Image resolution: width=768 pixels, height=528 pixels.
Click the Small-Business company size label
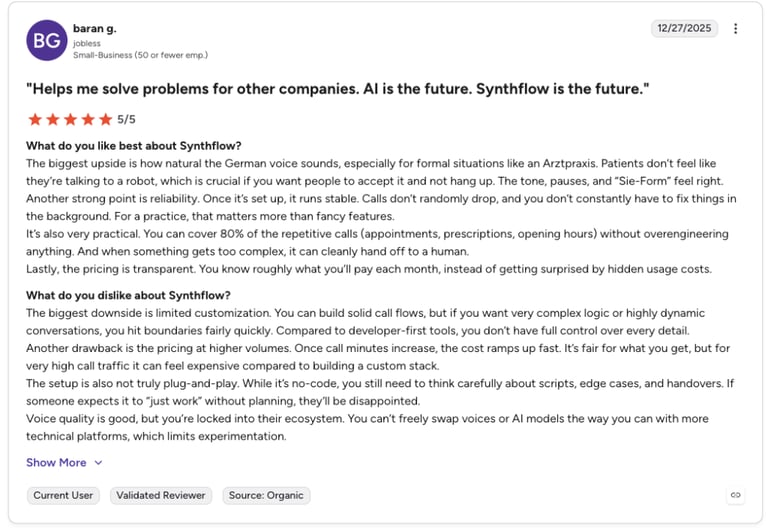coord(140,55)
